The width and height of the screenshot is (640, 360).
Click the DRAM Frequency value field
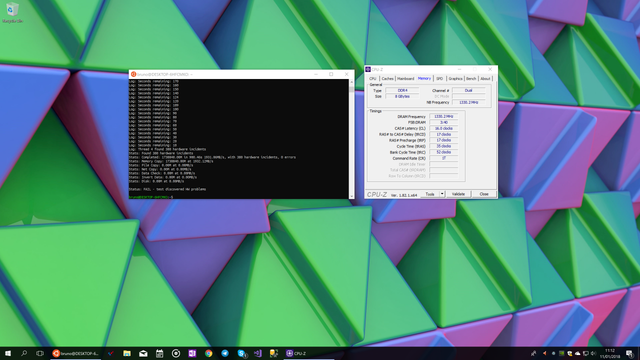click(x=444, y=116)
